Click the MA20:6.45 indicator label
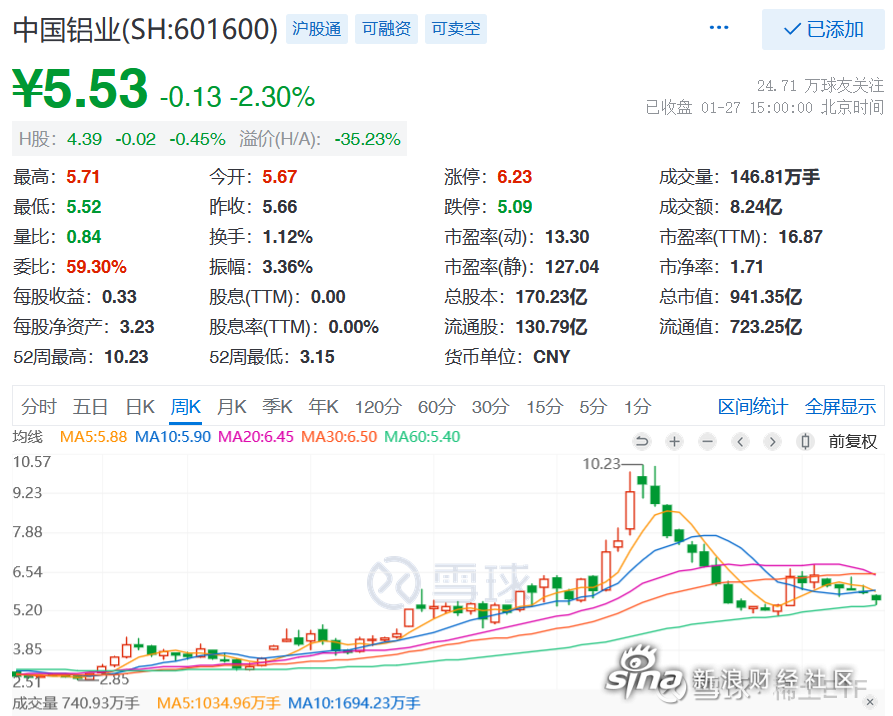 (x=256, y=437)
